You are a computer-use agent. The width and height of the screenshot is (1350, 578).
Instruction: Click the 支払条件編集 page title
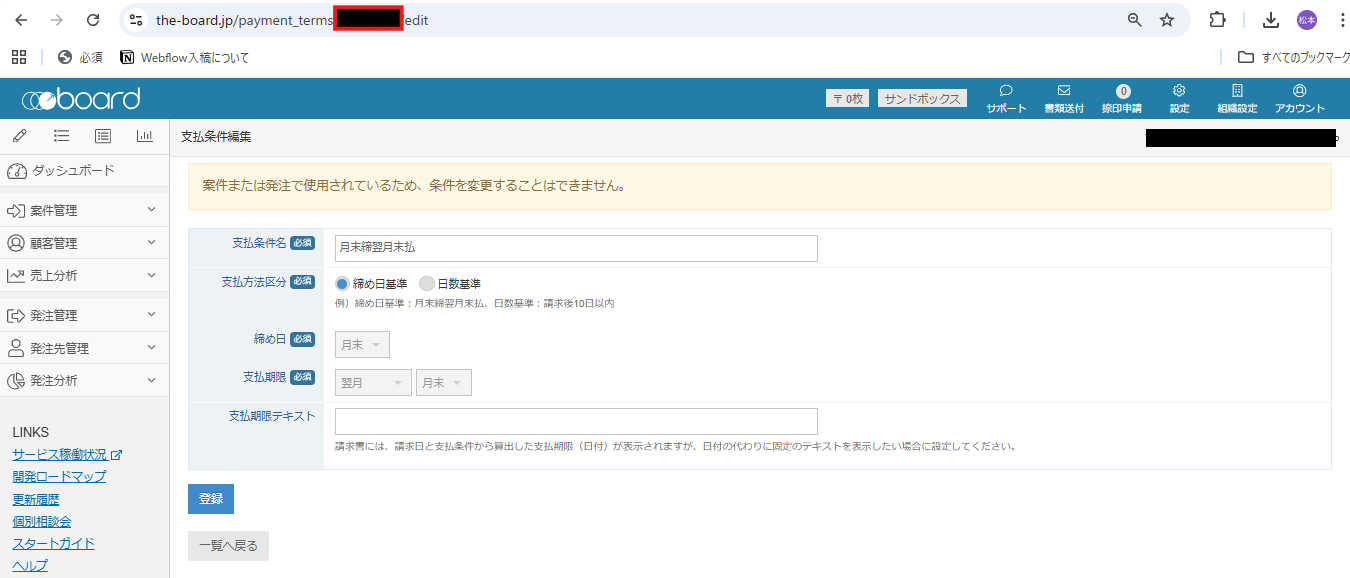click(216, 137)
